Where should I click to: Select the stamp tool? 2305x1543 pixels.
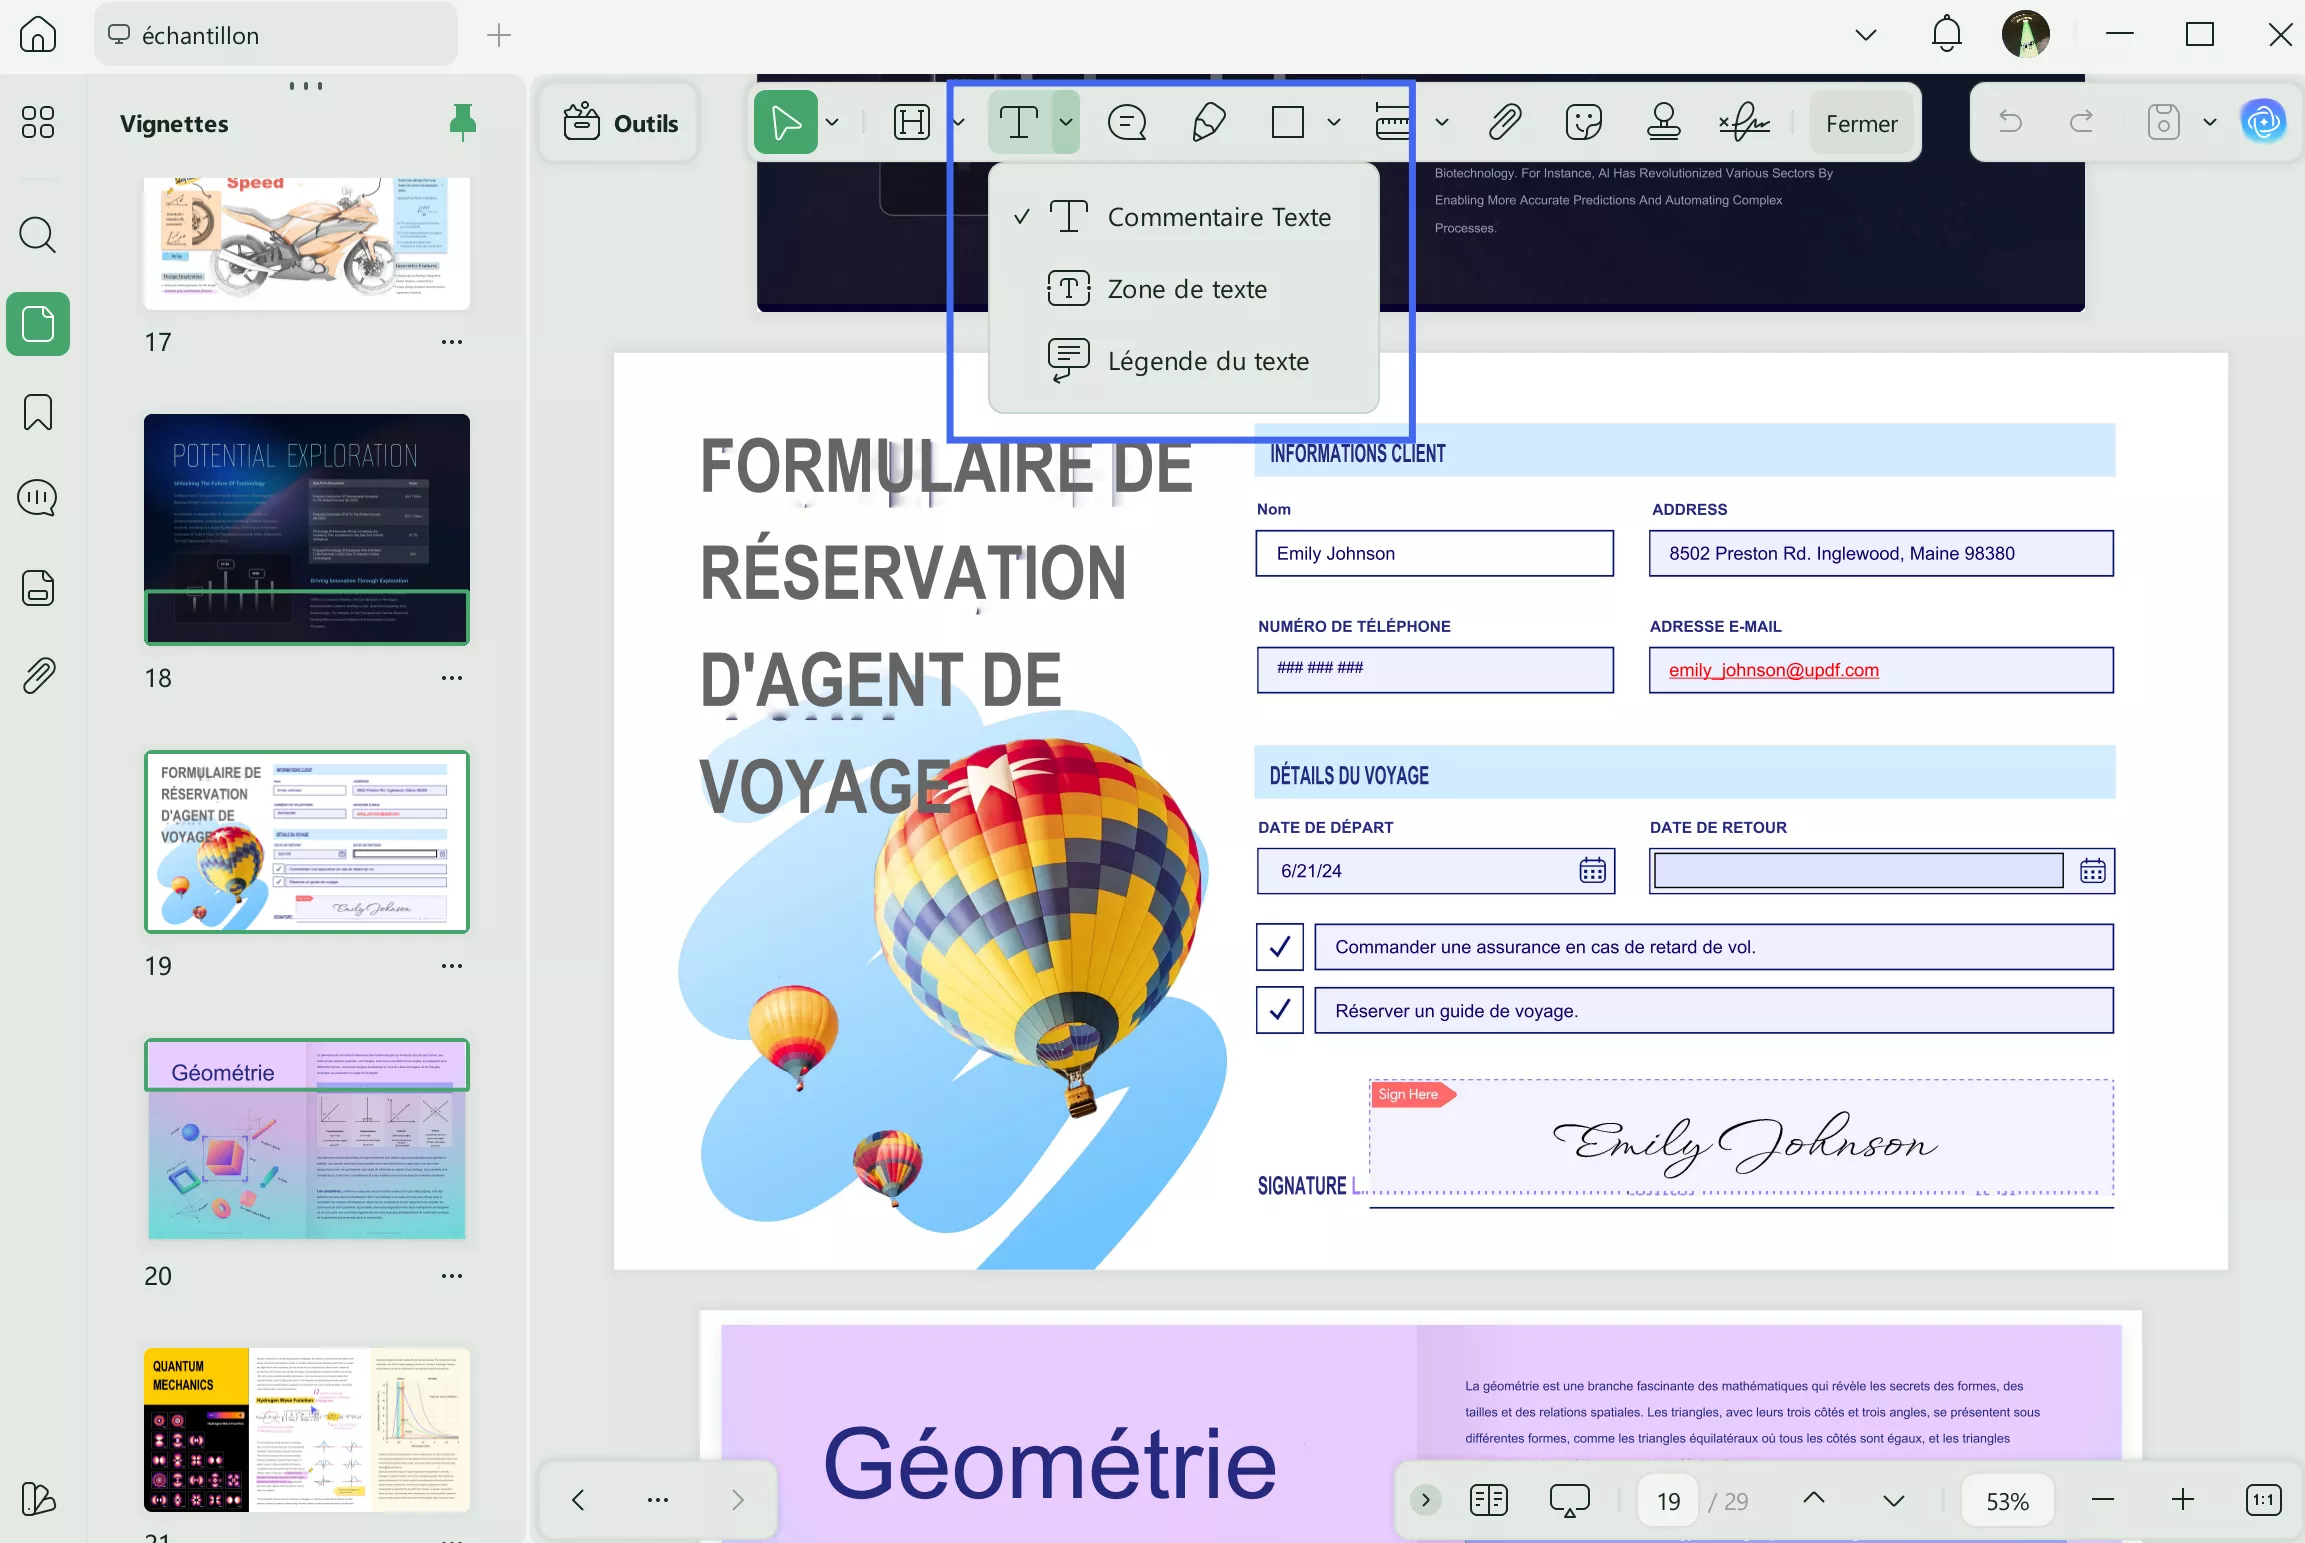click(1663, 123)
